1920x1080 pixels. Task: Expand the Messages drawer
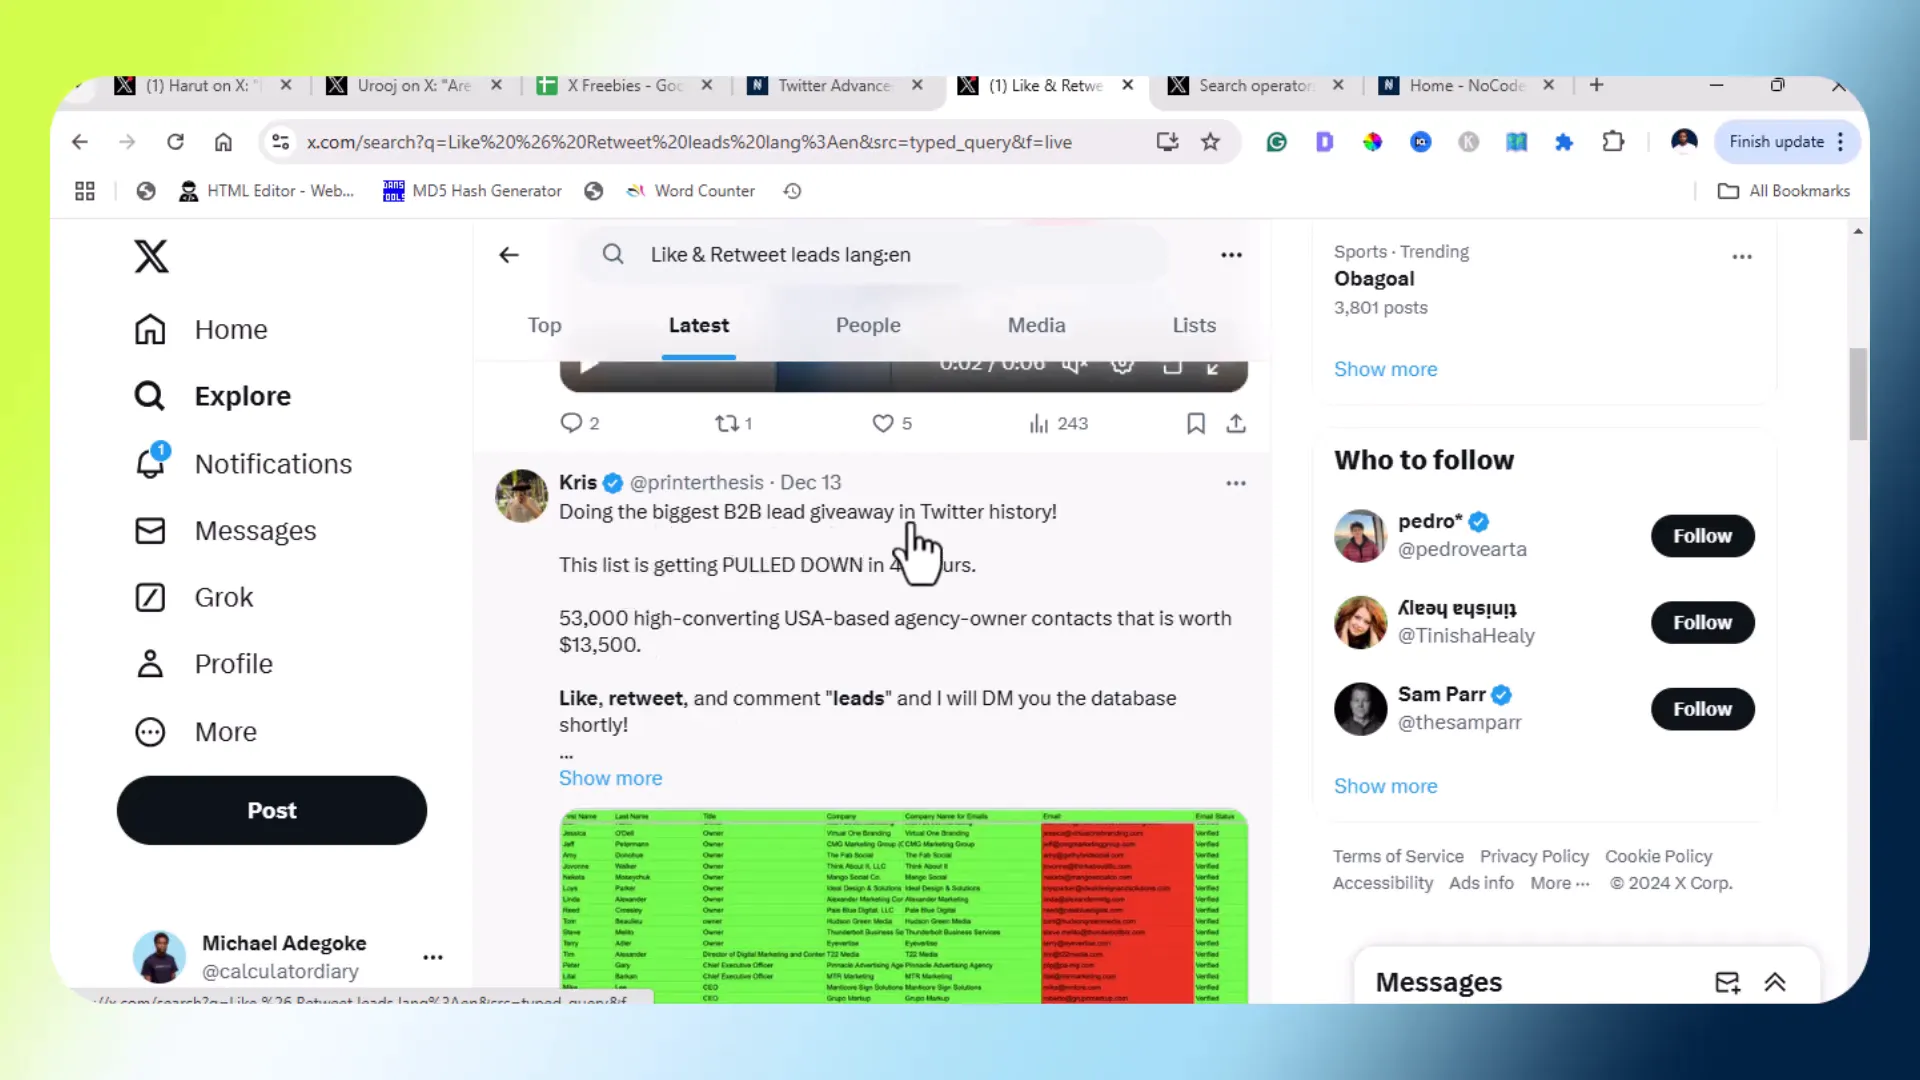[1775, 983]
